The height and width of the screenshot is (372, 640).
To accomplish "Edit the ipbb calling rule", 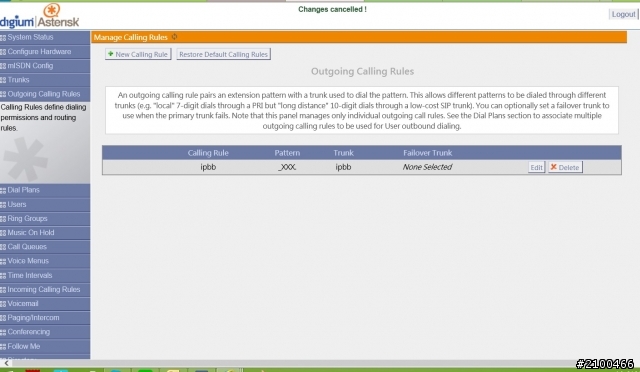I will click(536, 167).
